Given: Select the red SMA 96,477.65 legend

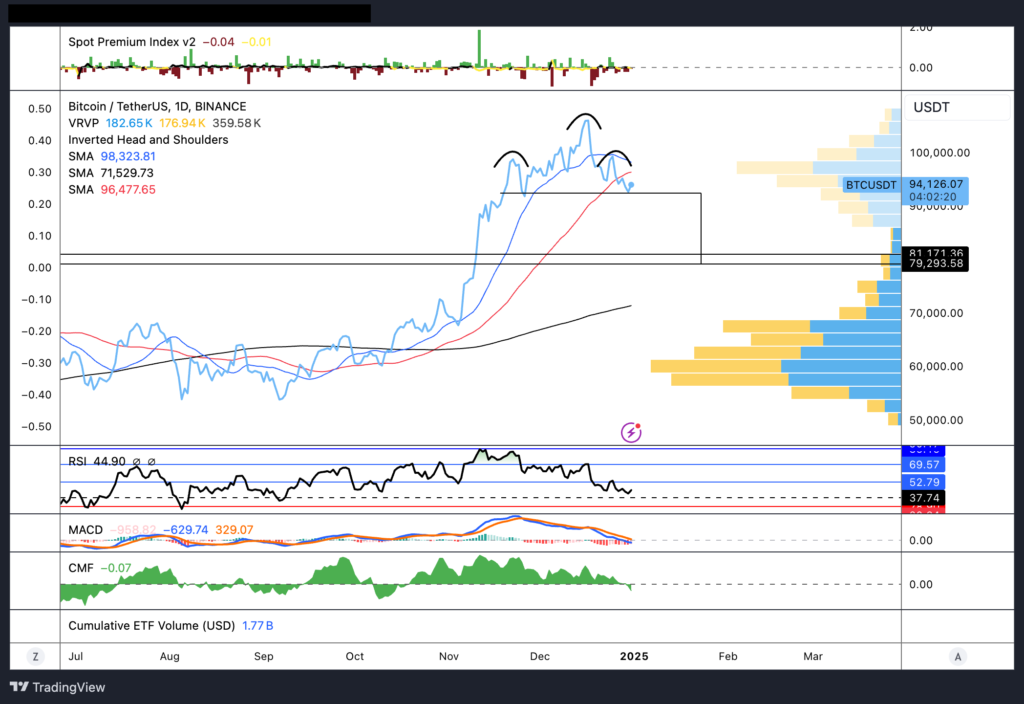Looking at the screenshot, I should pyautogui.click(x=80, y=190).
